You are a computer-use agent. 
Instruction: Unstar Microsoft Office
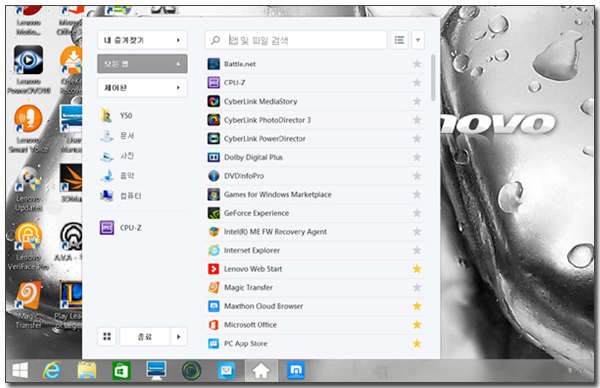(x=417, y=325)
